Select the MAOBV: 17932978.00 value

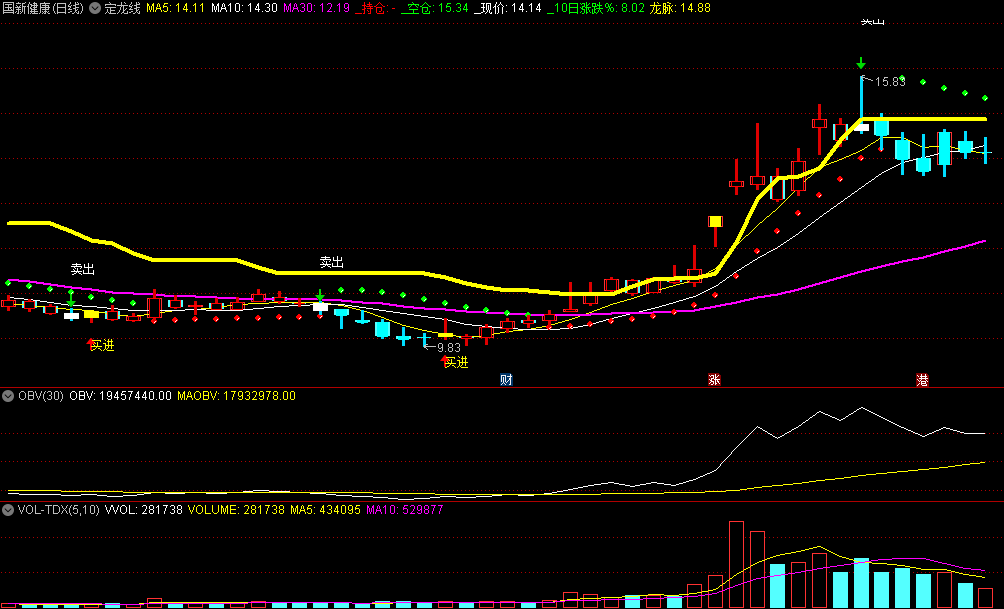[236, 396]
